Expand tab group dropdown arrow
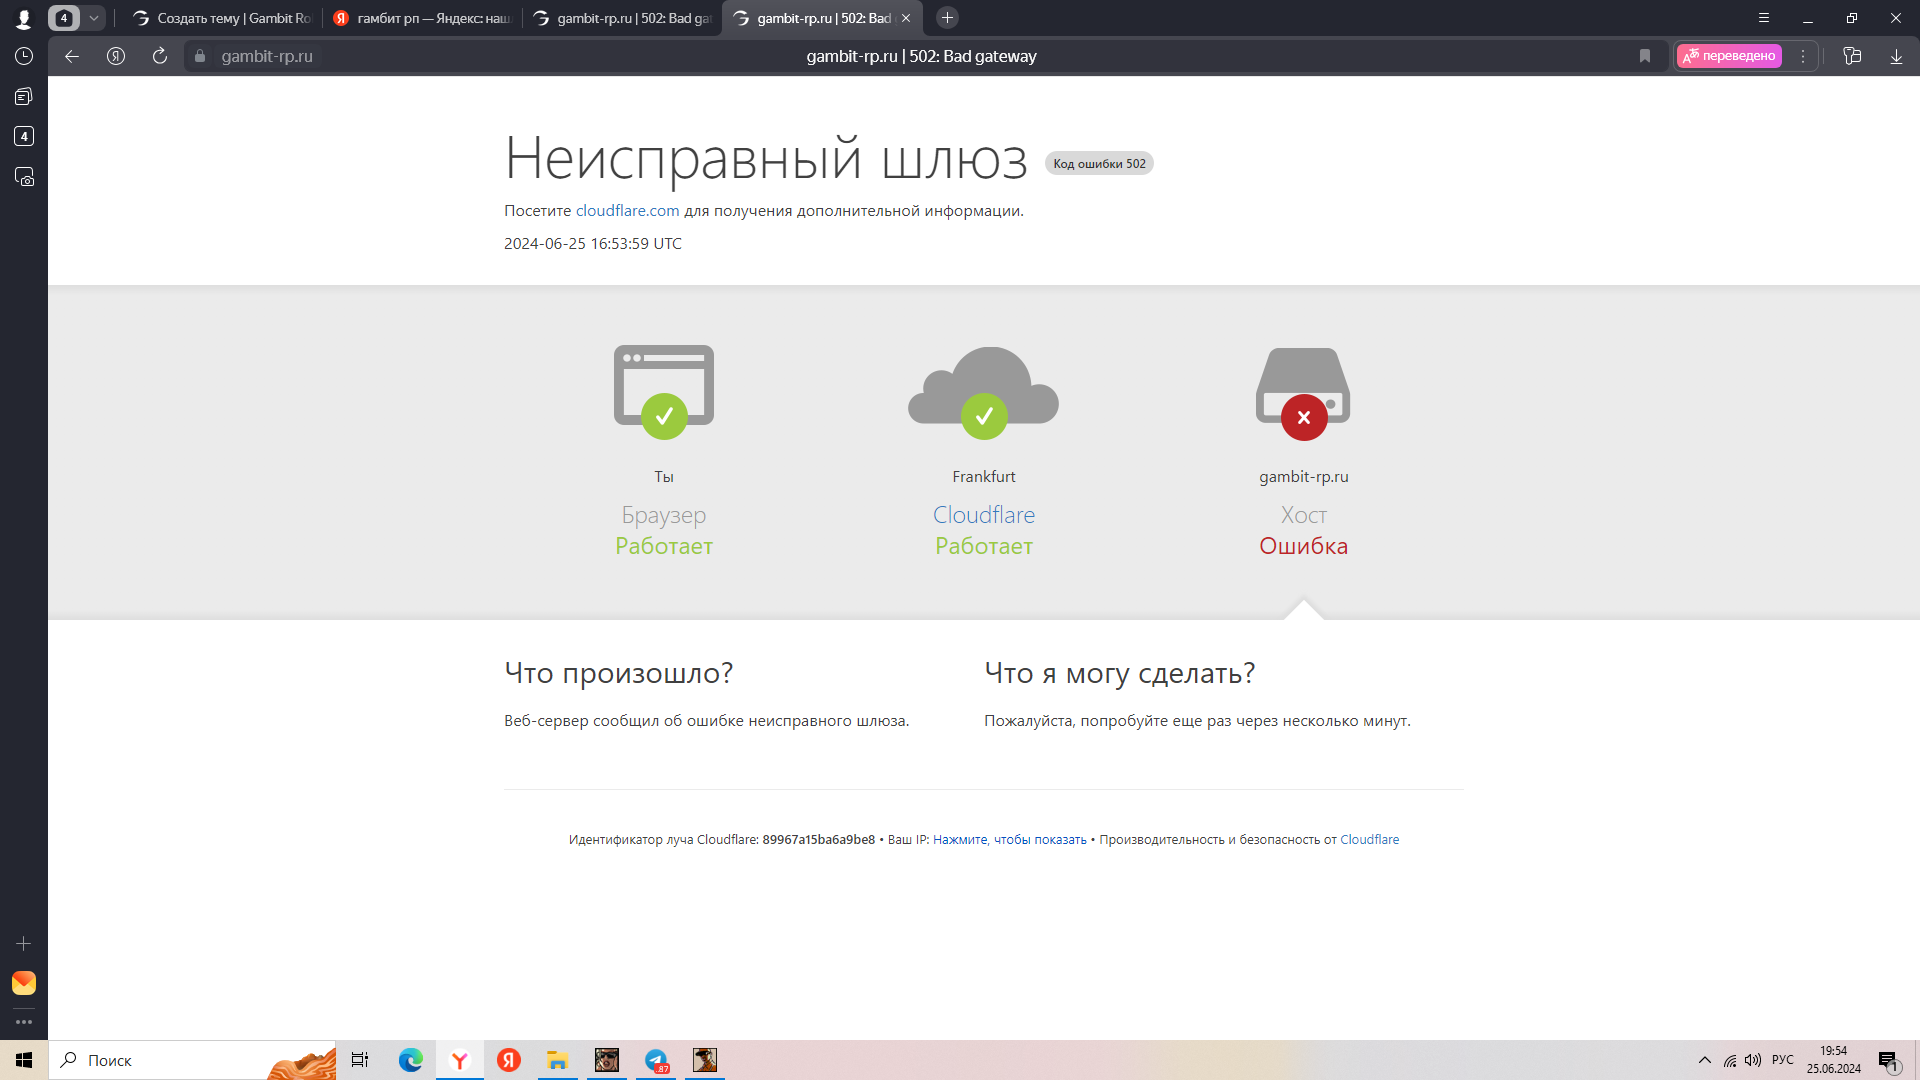Viewport: 1920px width, 1080px height. (x=94, y=18)
